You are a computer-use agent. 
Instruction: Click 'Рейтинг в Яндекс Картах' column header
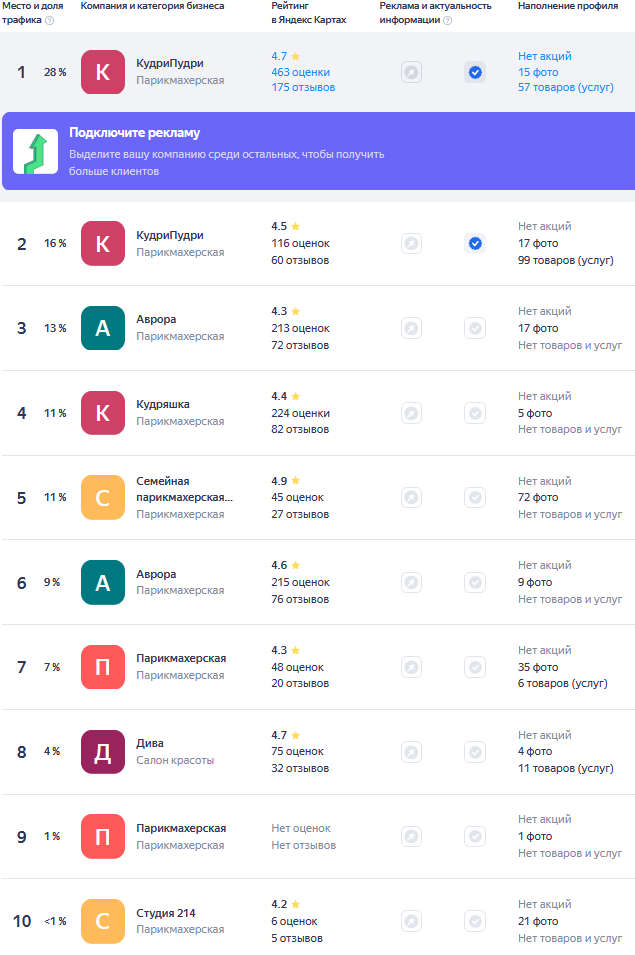click(309, 13)
